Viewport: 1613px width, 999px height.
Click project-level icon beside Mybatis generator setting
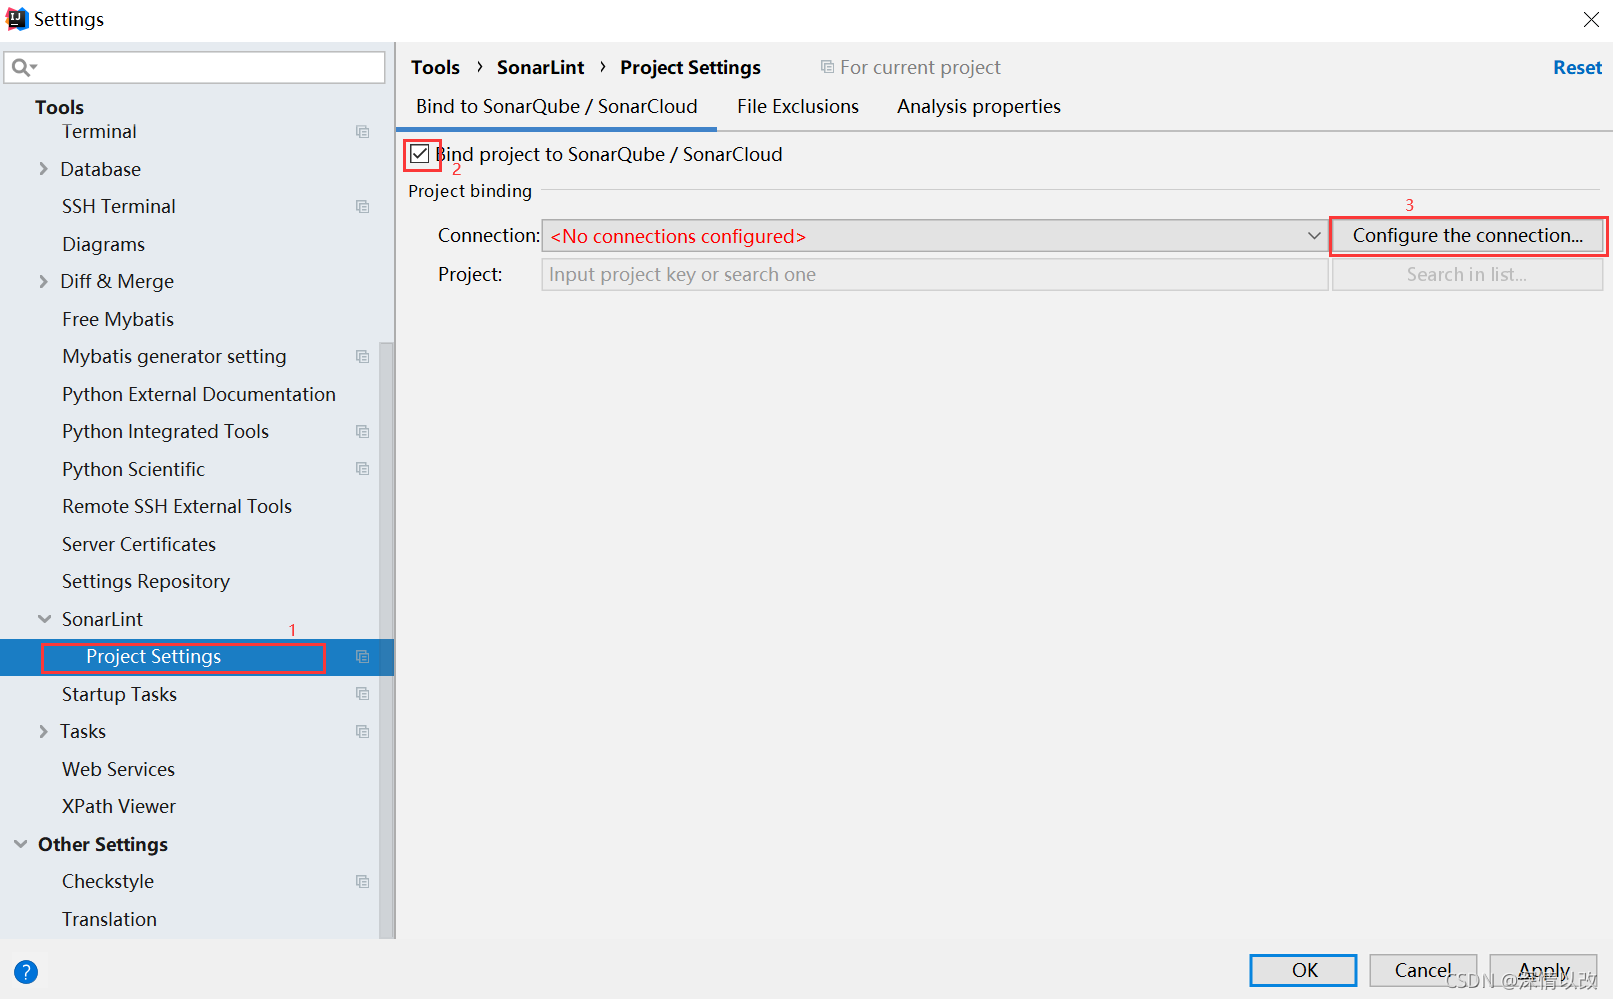[x=362, y=357]
